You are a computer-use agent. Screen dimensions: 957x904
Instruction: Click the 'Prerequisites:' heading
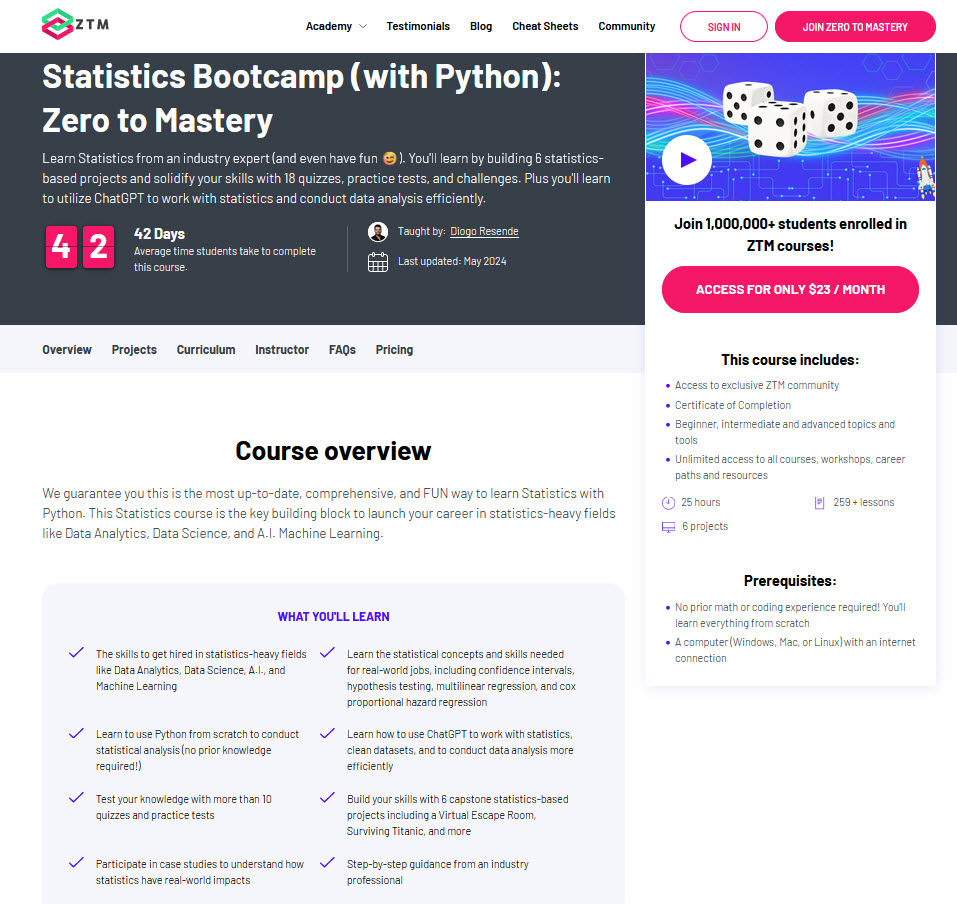coord(790,581)
